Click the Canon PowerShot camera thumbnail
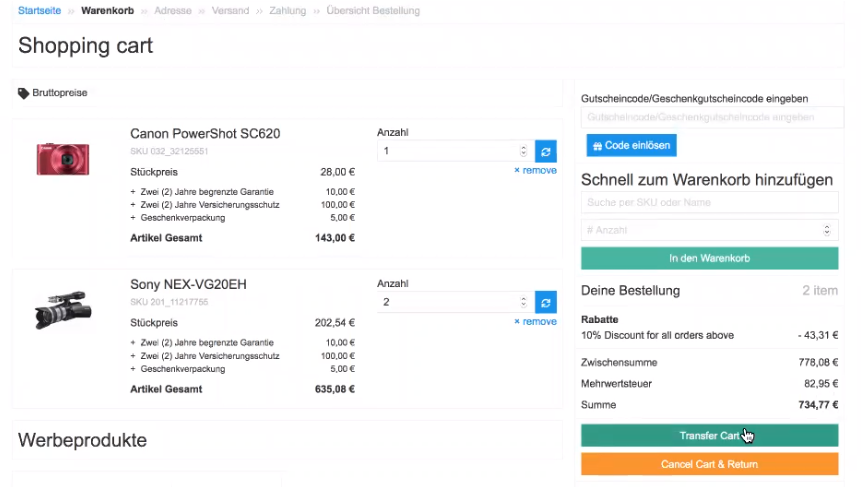The width and height of the screenshot is (861, 487). tap(63, 159)
